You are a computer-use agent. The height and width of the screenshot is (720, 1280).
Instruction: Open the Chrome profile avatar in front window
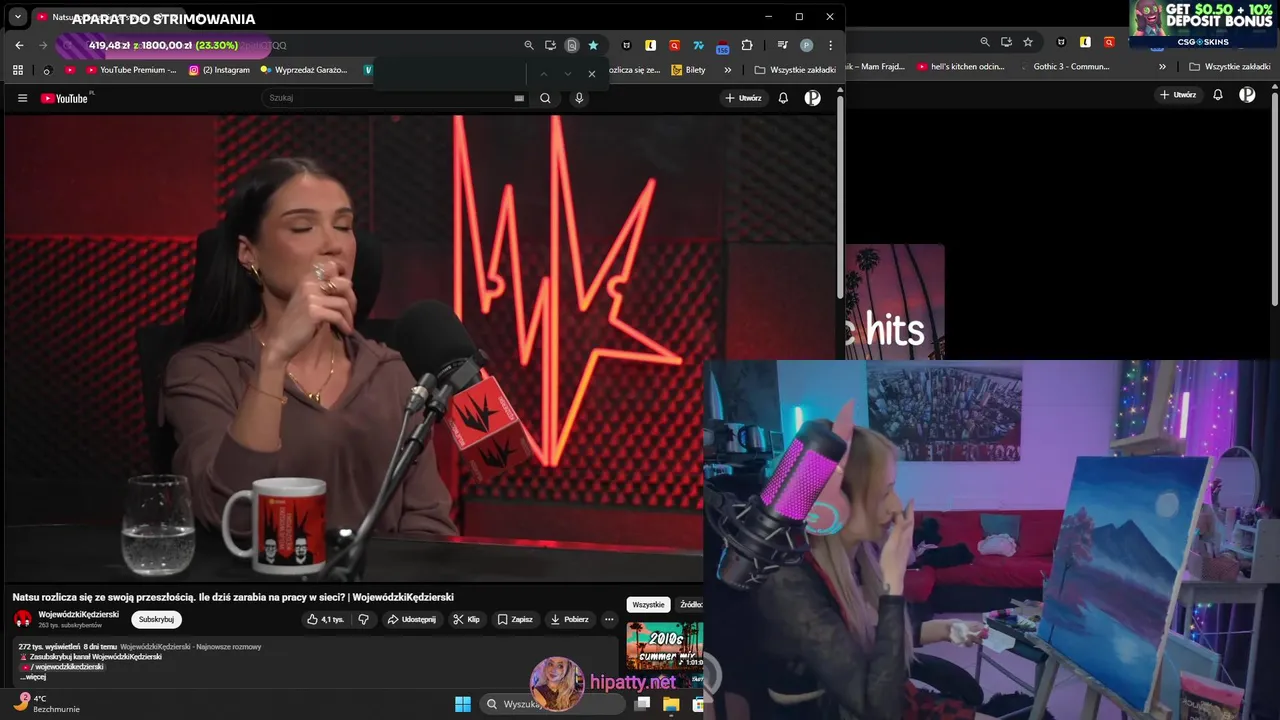coord(807,45)
